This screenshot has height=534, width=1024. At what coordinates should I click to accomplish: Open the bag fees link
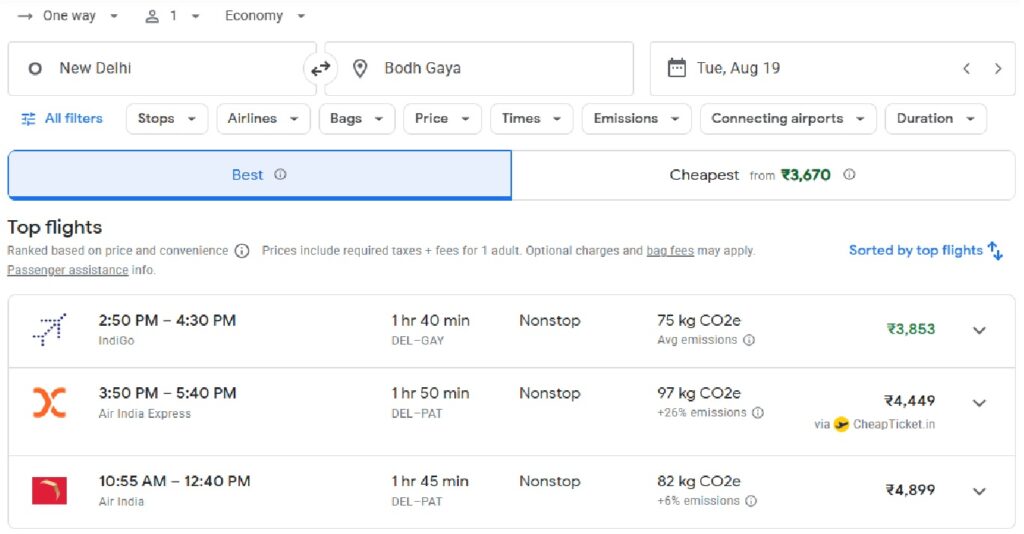pos(670,251)
